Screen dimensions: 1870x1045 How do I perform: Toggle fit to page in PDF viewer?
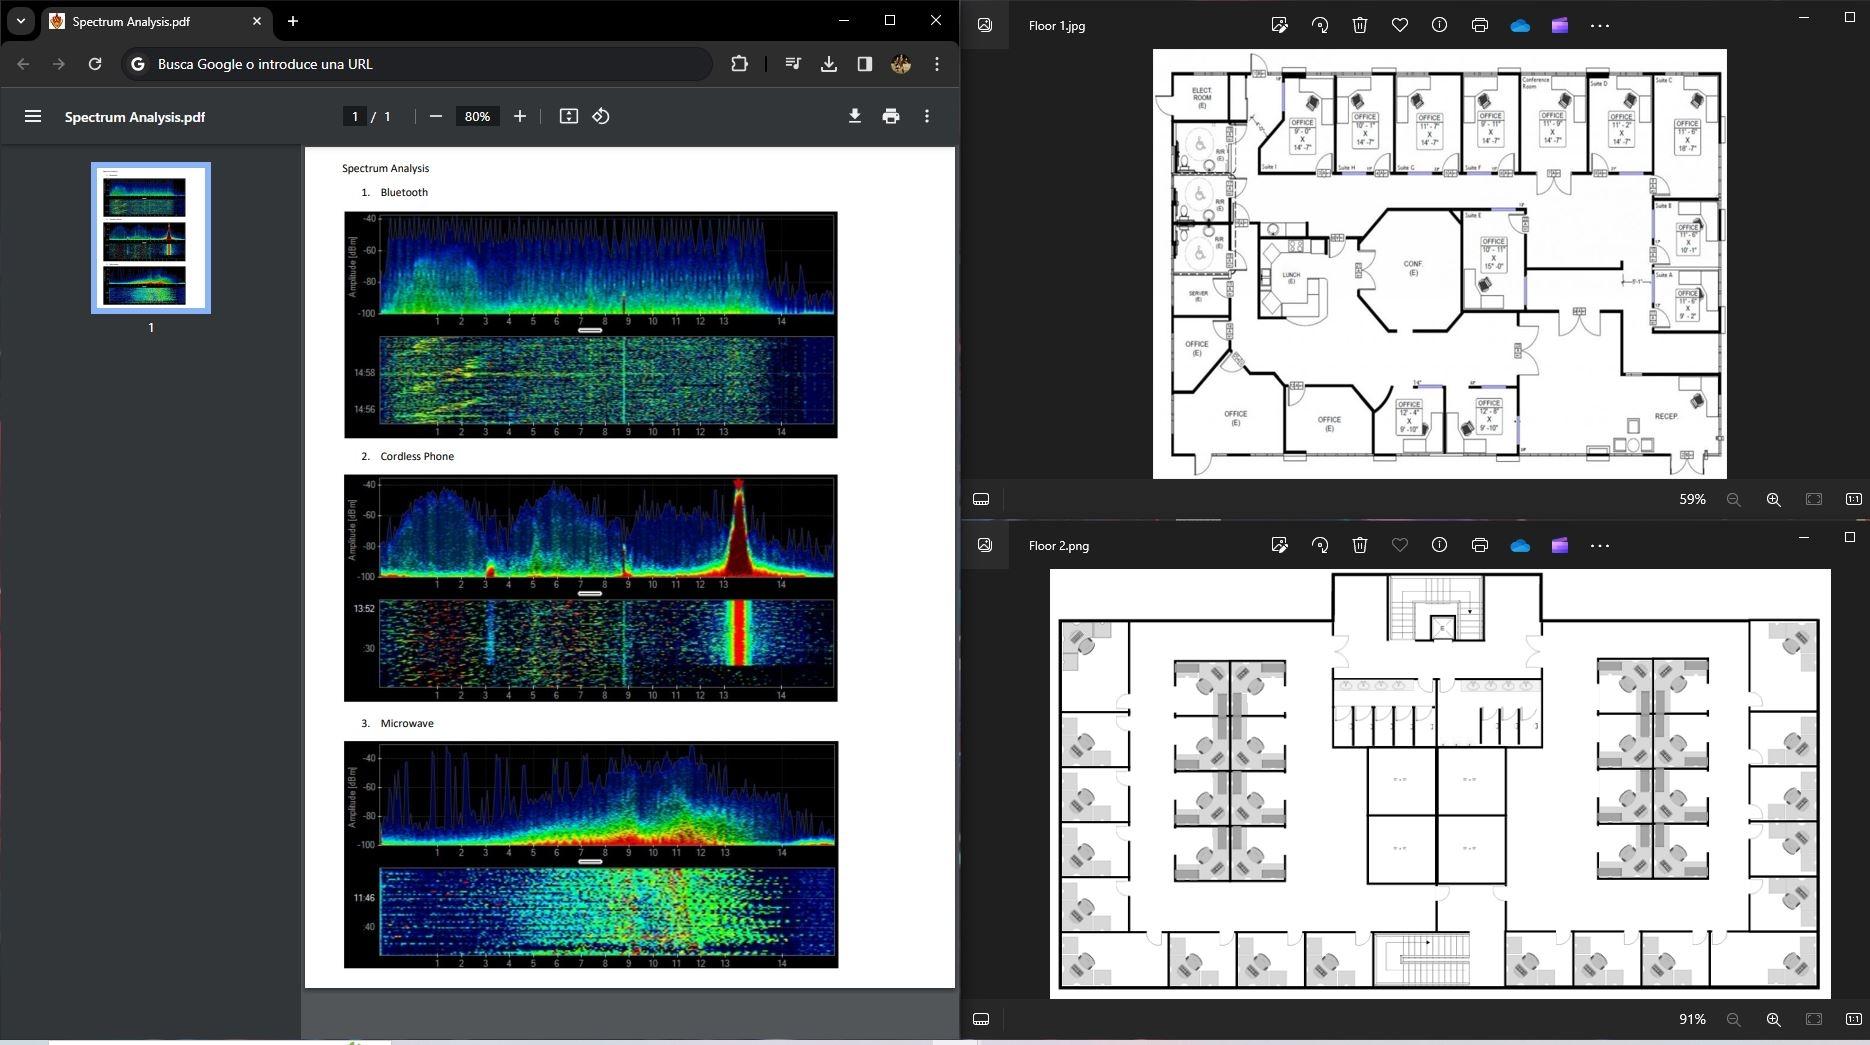coord(569,117)
